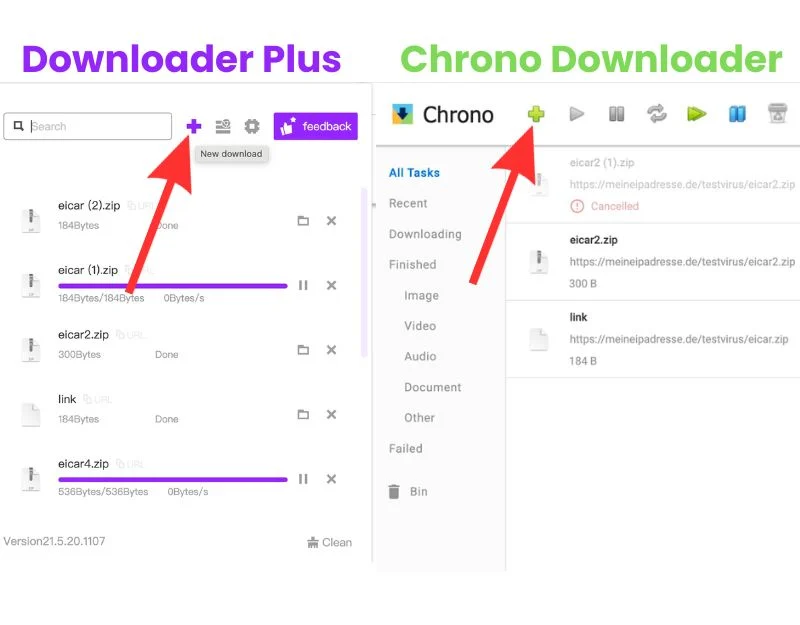
Task: Select cancelled eicar2 (1).zip task in Chrono
Action: [x=653, y=185]
